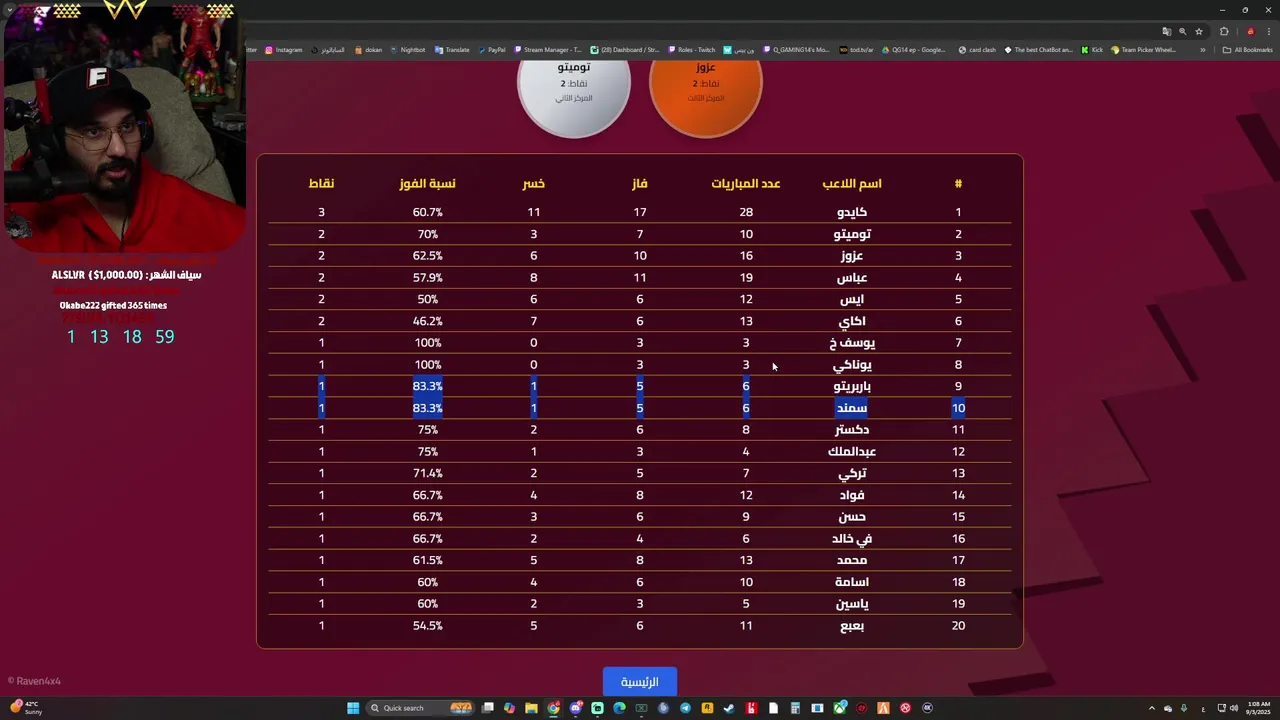
Task: Click the خسر column header
Action: pos(534,183)
